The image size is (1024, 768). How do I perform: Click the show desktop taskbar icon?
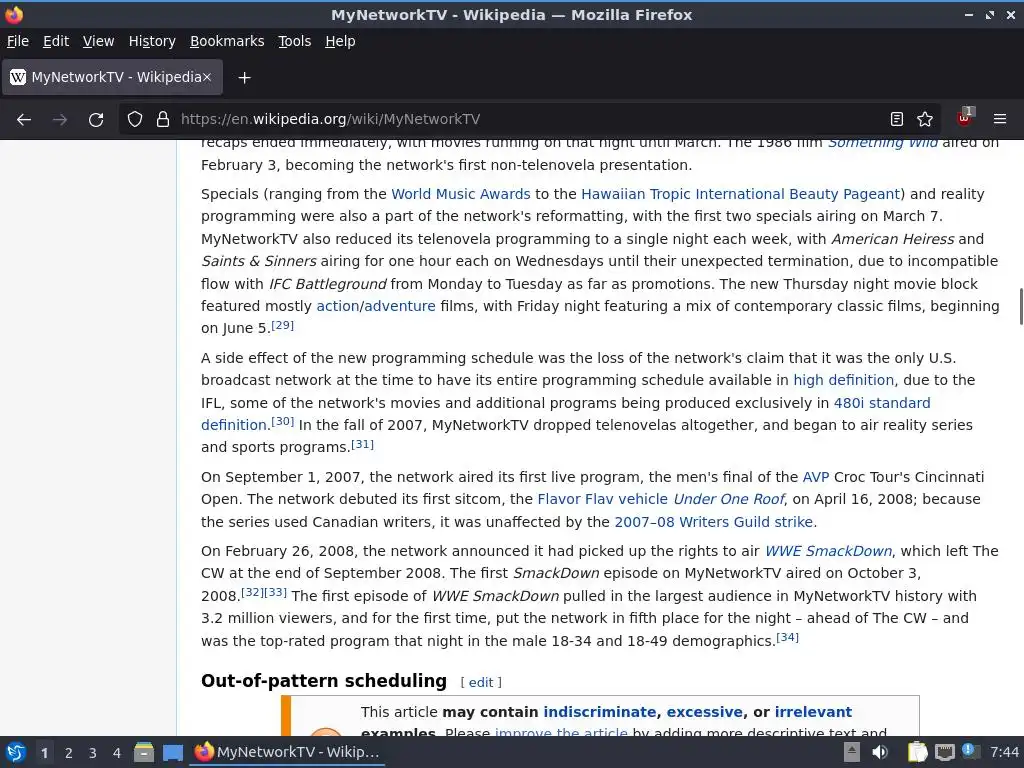pos(172,752)
